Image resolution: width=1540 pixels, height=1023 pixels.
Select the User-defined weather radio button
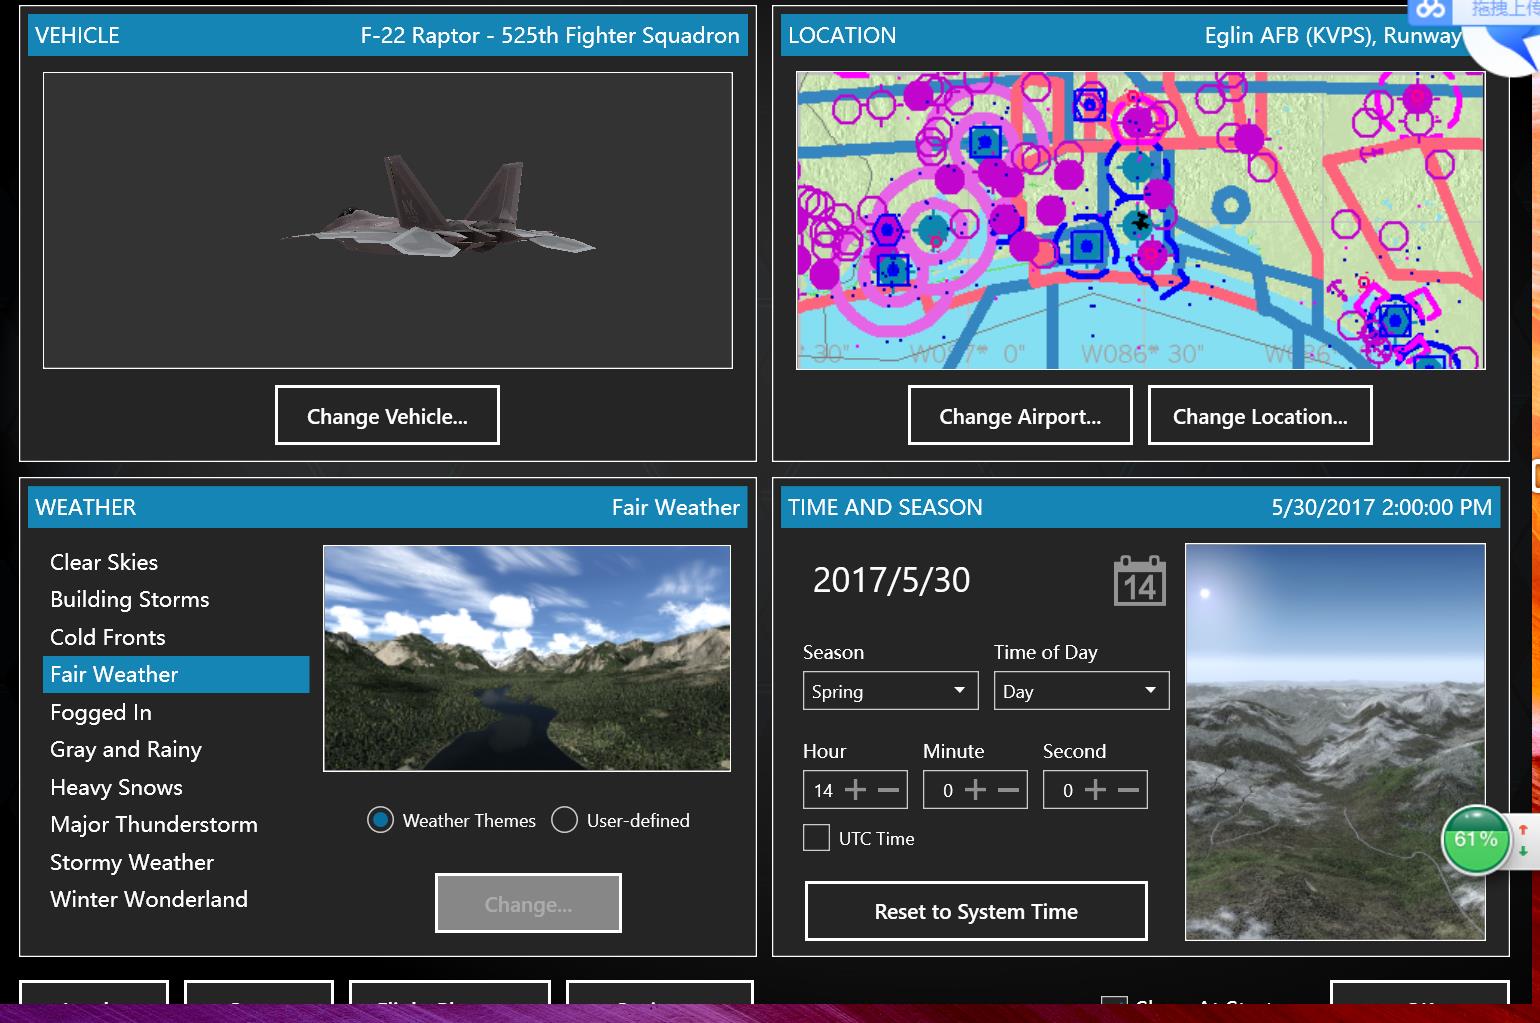pos(565,820)
